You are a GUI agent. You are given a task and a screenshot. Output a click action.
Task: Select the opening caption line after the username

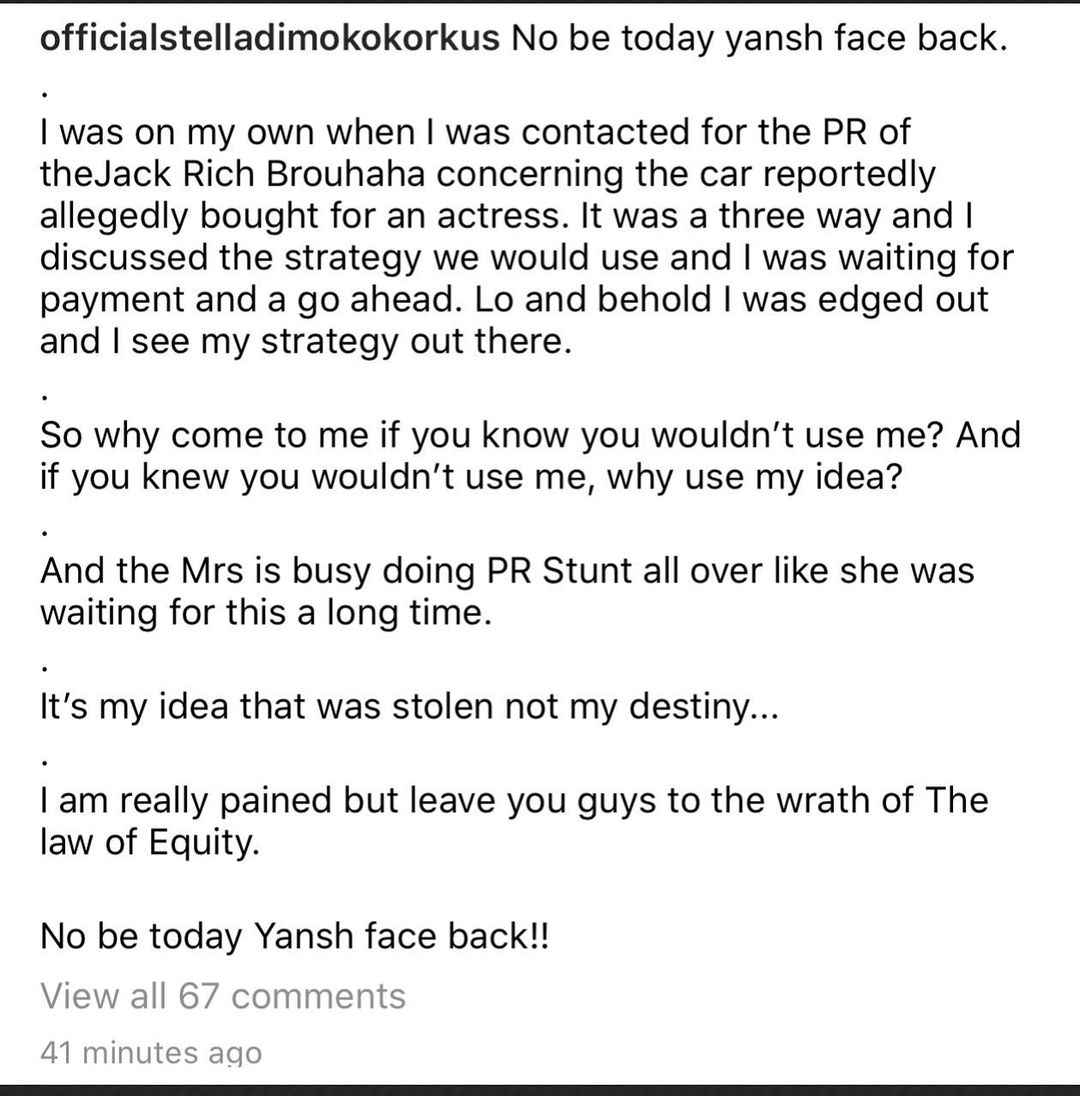pos(760,38)
